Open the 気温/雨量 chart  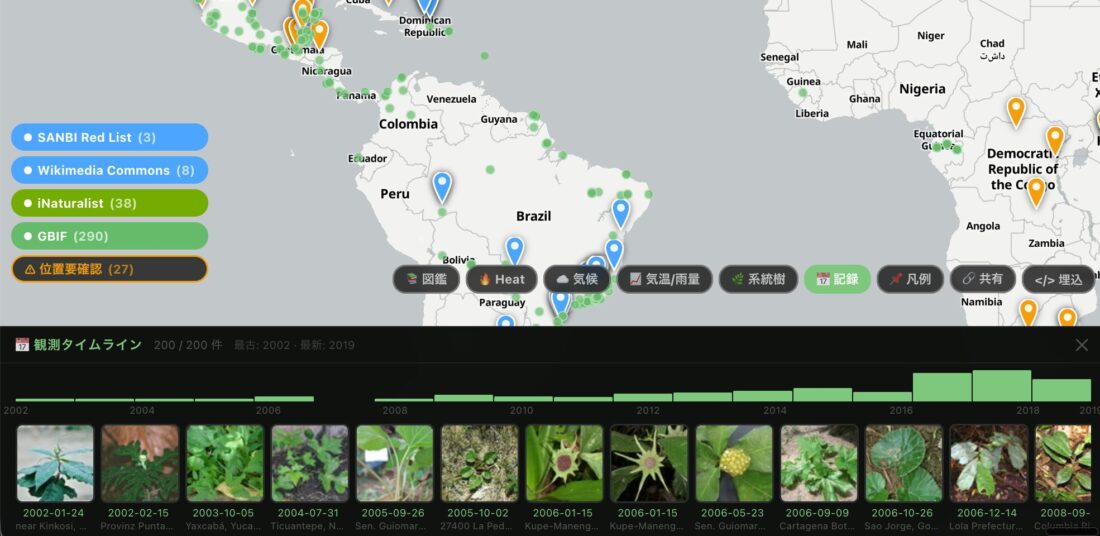pos(664,279)
